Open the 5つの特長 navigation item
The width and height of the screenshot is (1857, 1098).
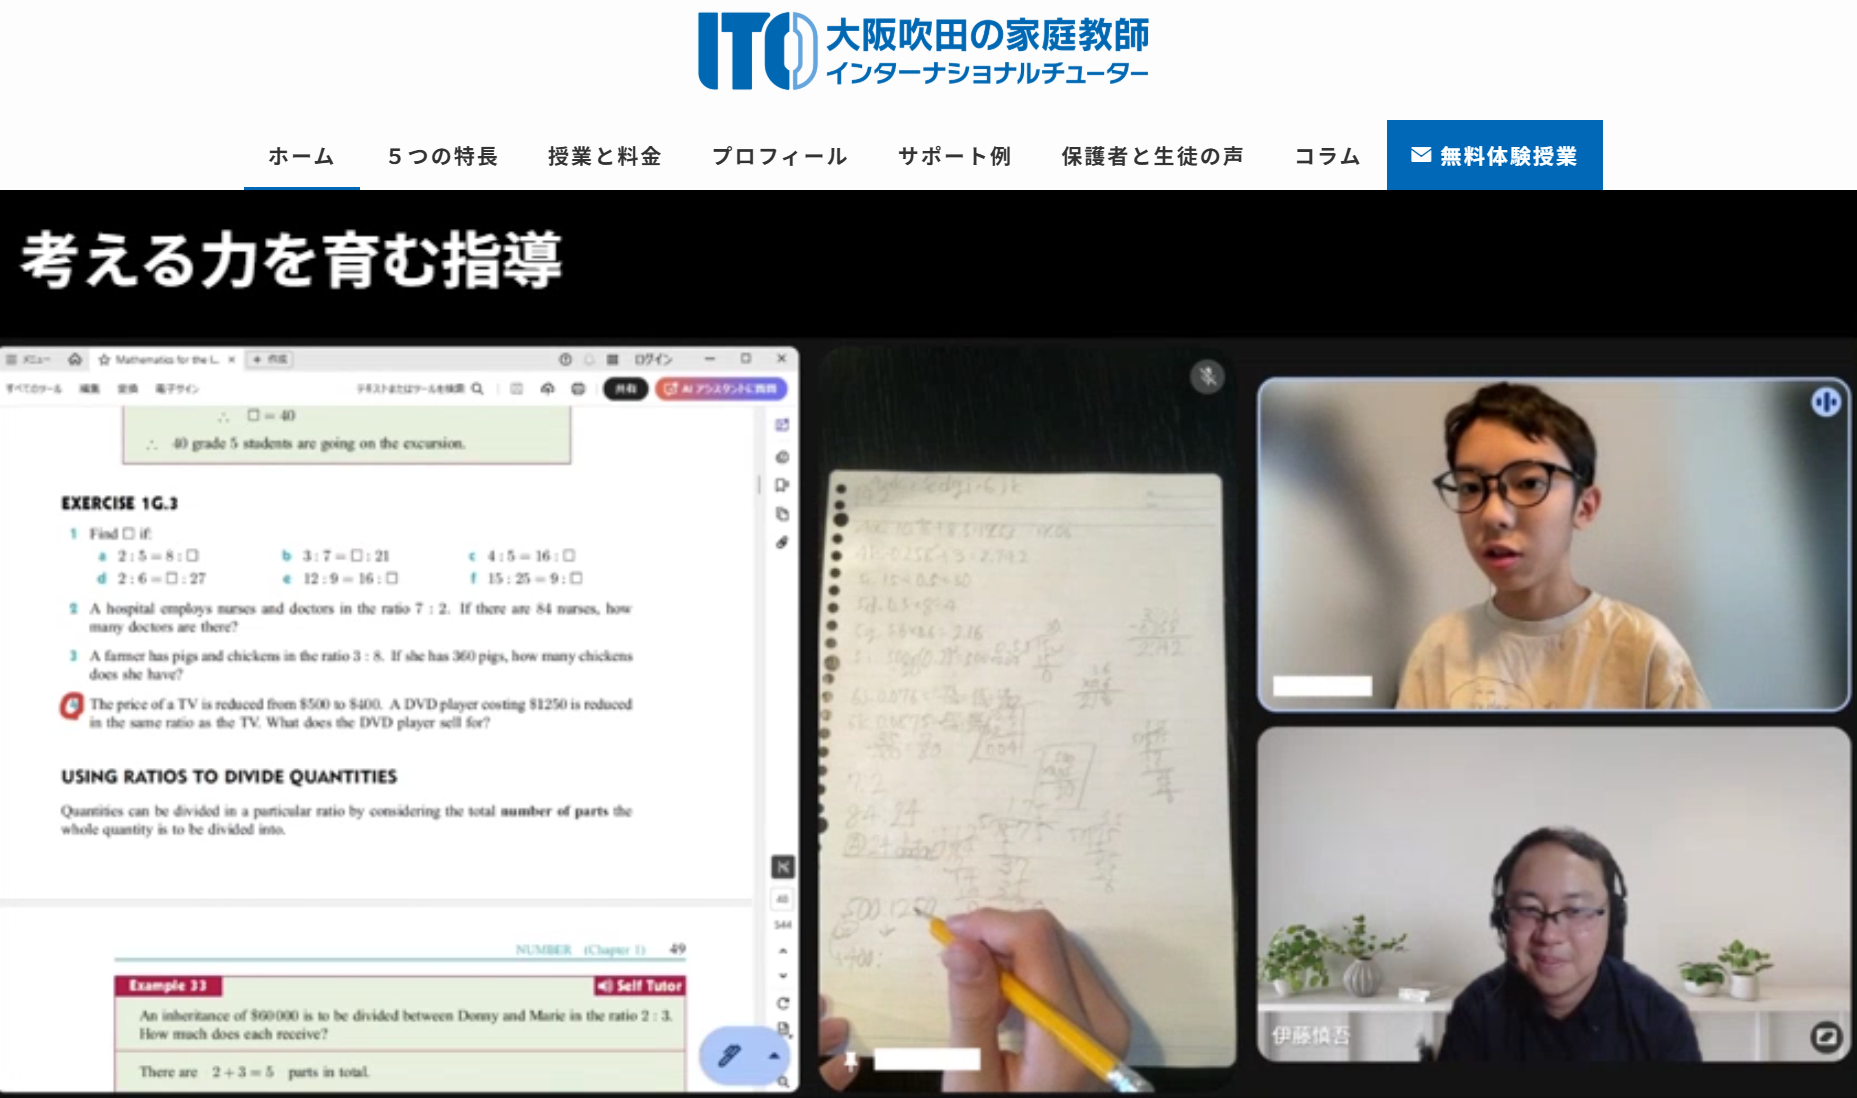(443, 156)
